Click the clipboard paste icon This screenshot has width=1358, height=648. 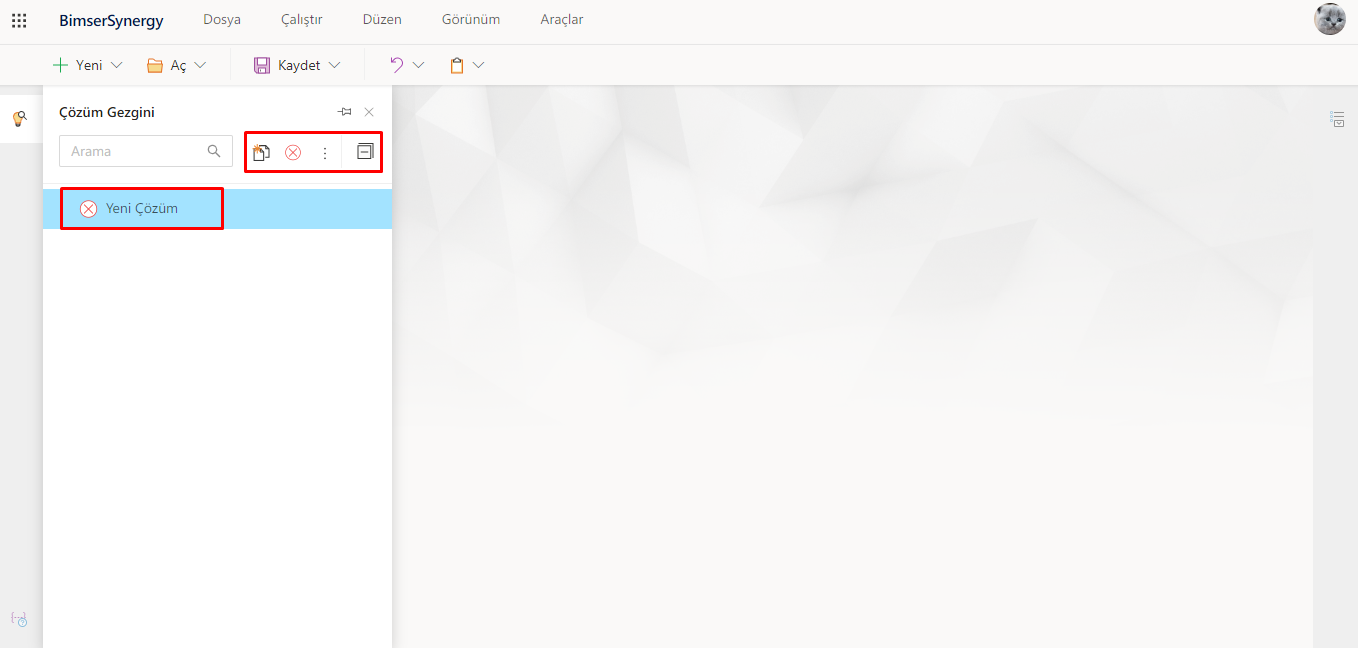[457, 65]
